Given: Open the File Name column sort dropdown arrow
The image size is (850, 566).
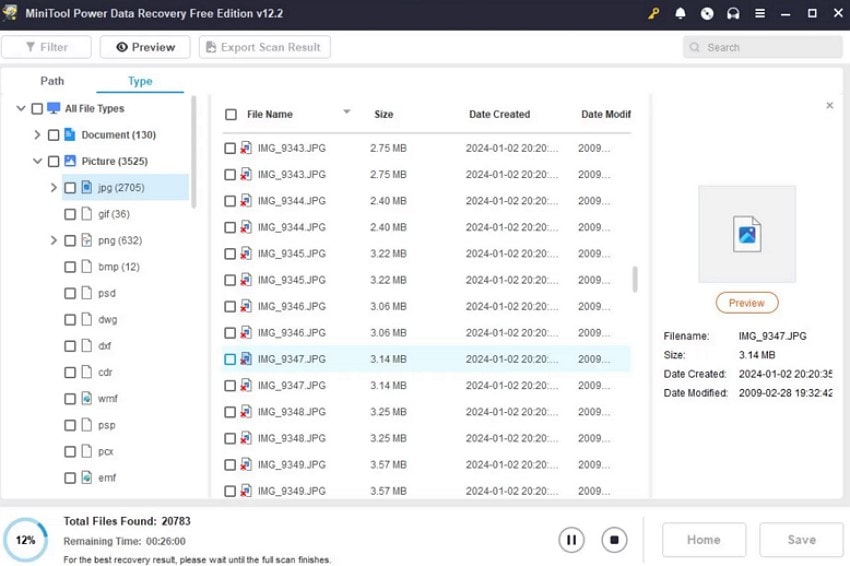Looking at the screenshot, I should [346, 112].
